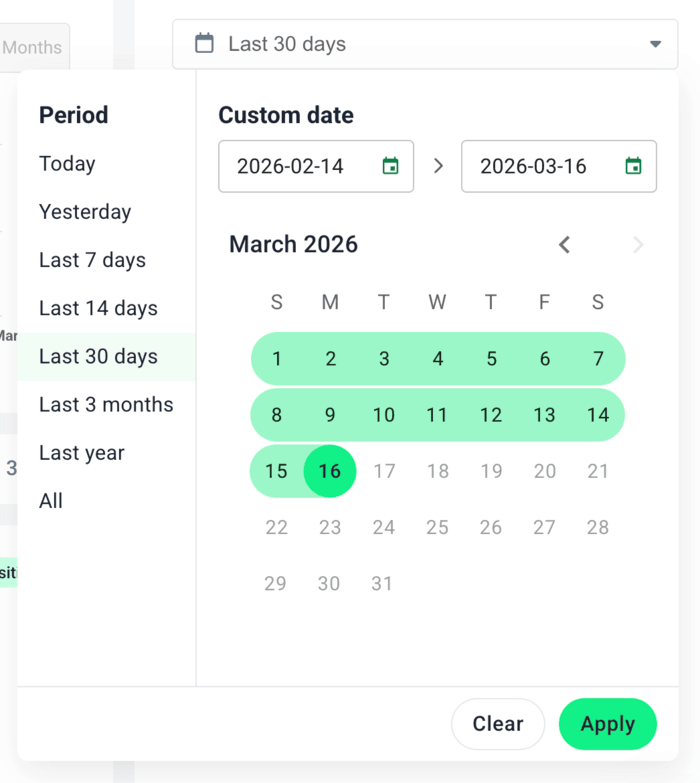The width and height of the screenshot is (700, 783).
Task: Open start date calendar icon
Action: click(390, 166)
